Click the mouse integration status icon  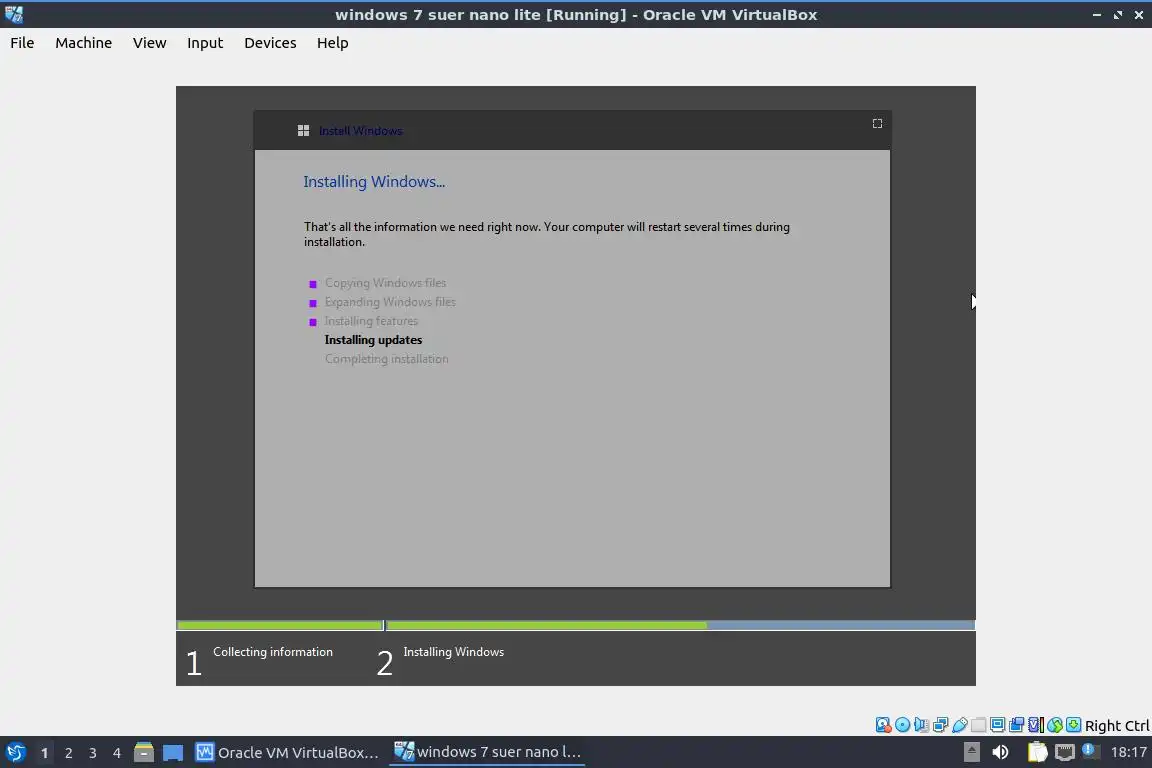pos(1055,725)
